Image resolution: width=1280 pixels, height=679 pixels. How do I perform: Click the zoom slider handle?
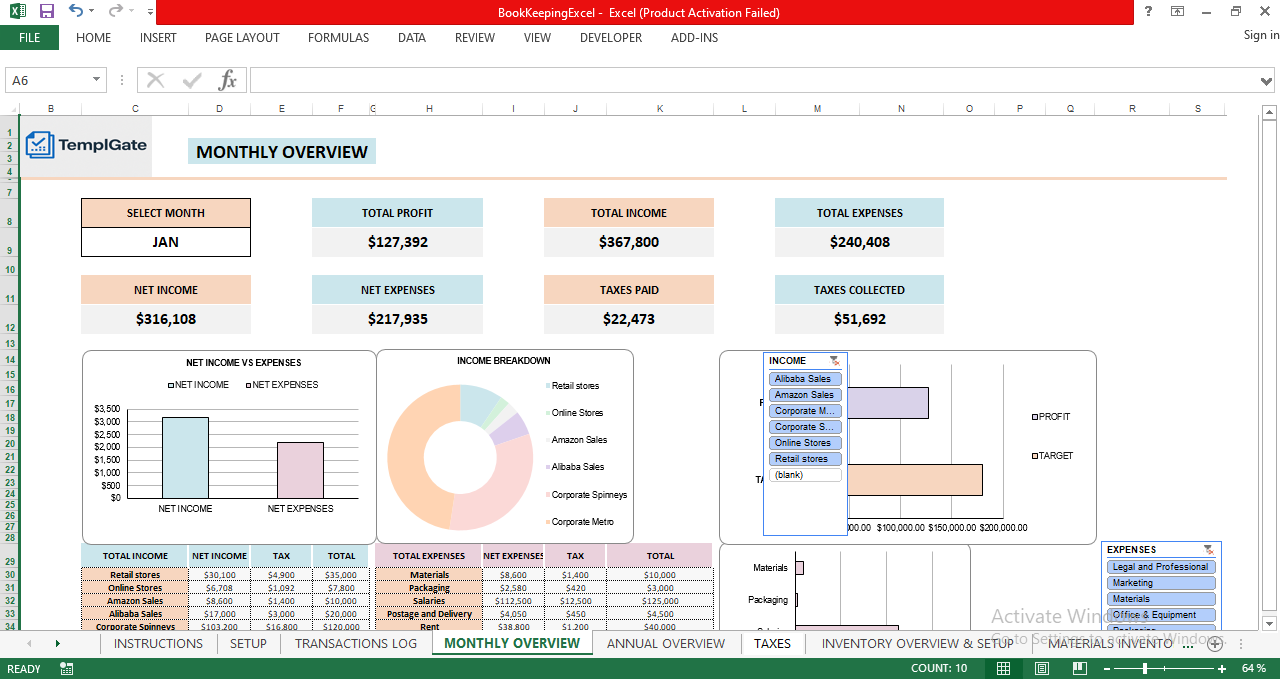tap(1146, 668)
